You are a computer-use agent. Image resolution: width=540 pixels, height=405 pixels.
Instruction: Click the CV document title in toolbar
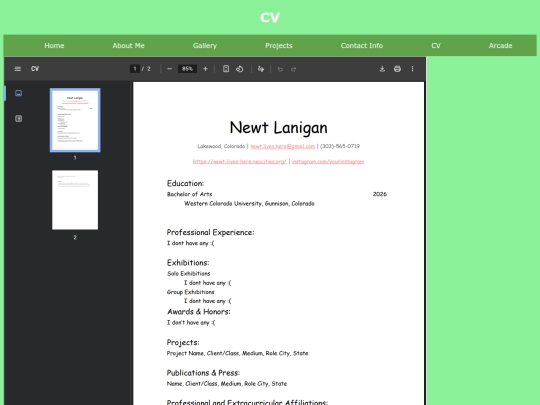pyautogui.click(x=35, y=69)
